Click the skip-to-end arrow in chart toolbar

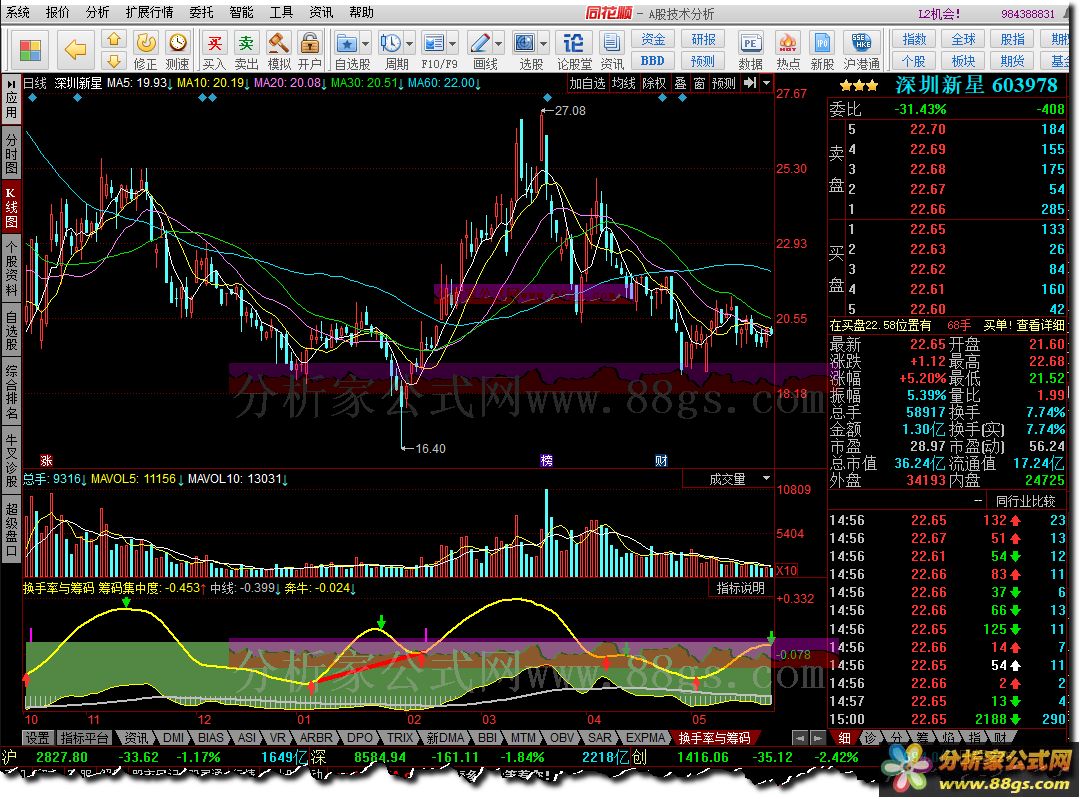click(x=749, y=83)
